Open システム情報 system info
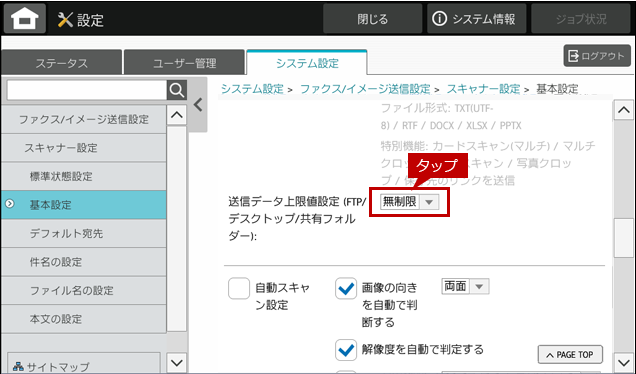The image size is (636, 374). pyautogui.click(x=477, y=19)
